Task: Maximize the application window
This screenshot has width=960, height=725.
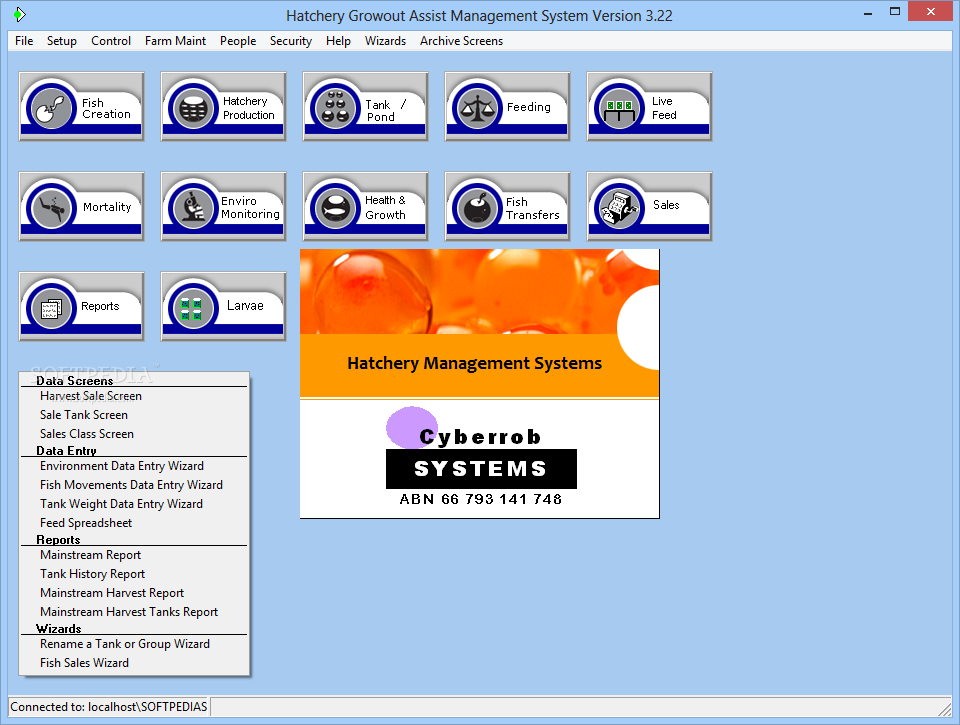Action: point(894,12)
